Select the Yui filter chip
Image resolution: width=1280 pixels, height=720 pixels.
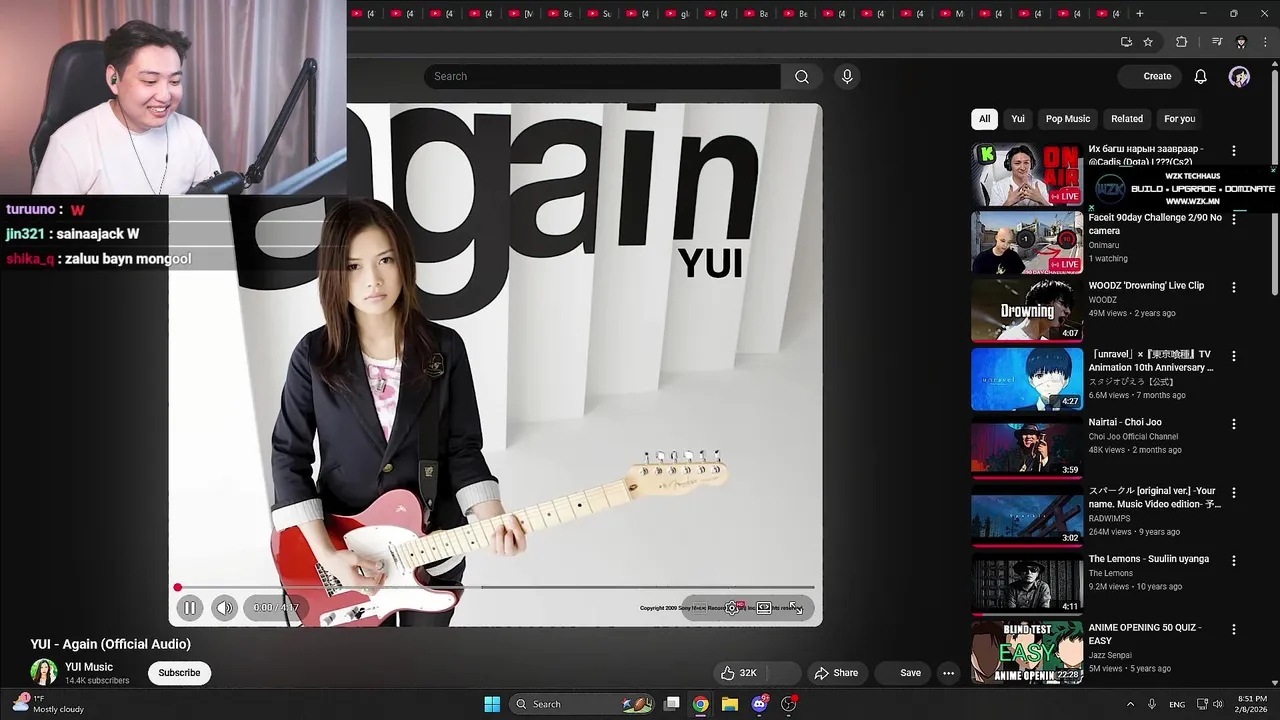point(1018,119)
